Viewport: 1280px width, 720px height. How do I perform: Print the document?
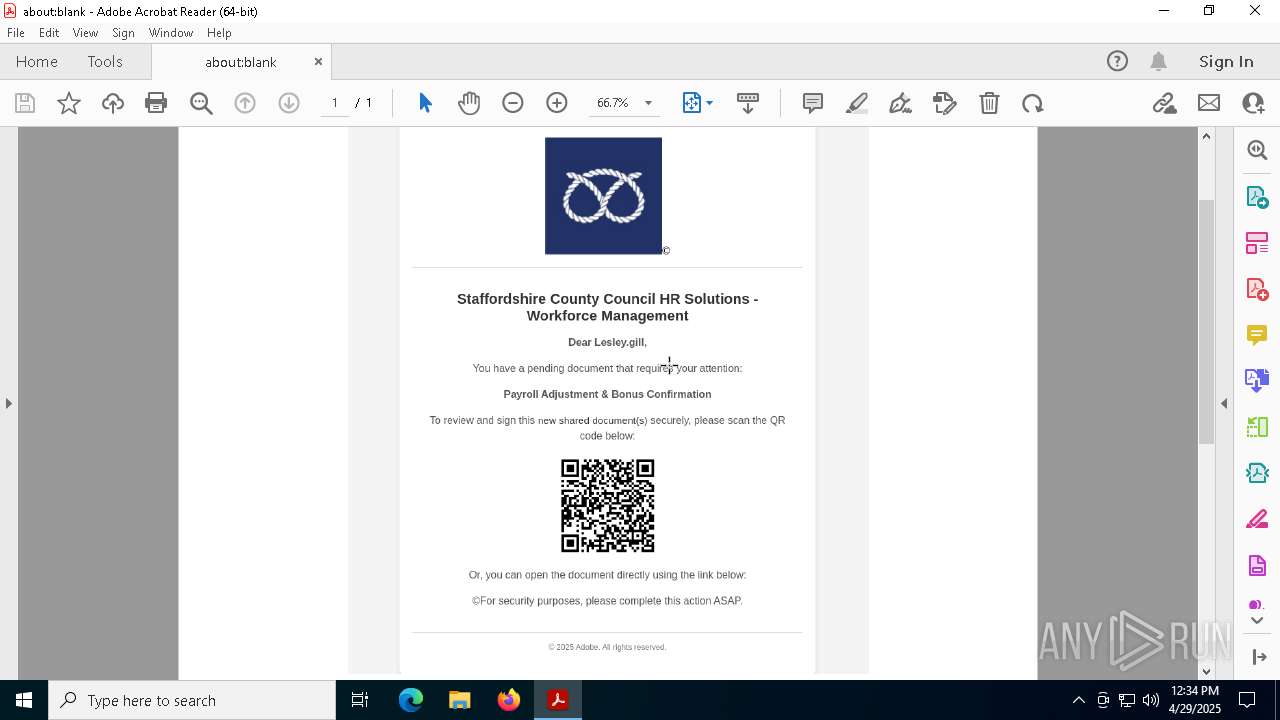point(156,103)
